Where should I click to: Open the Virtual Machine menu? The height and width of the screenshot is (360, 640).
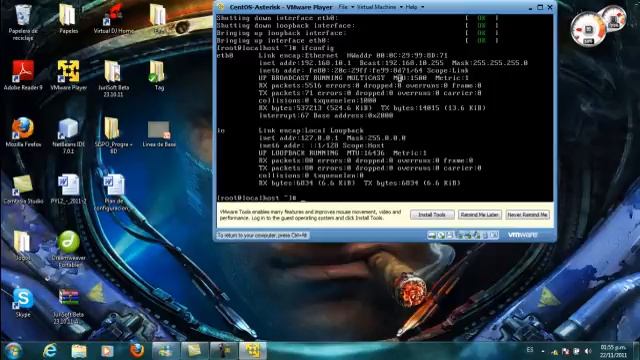(379, 7)
